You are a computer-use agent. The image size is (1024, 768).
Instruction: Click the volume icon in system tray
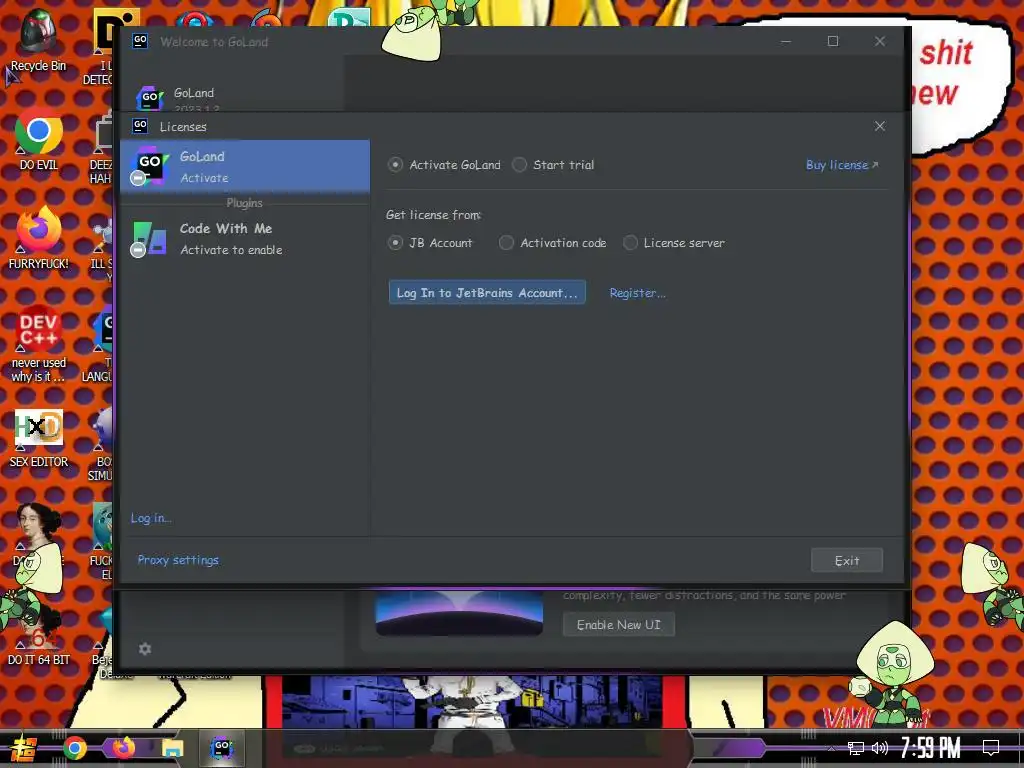click(x=880, y=748)
